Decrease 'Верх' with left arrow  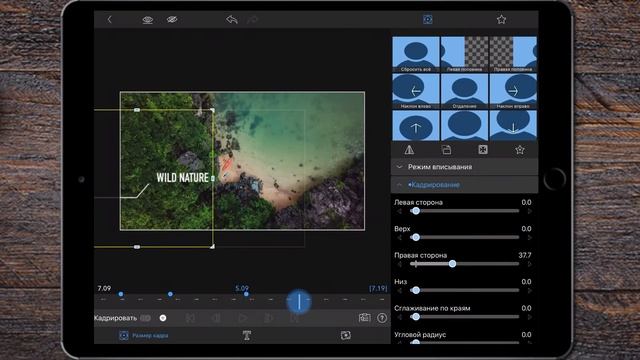[400, 238]
